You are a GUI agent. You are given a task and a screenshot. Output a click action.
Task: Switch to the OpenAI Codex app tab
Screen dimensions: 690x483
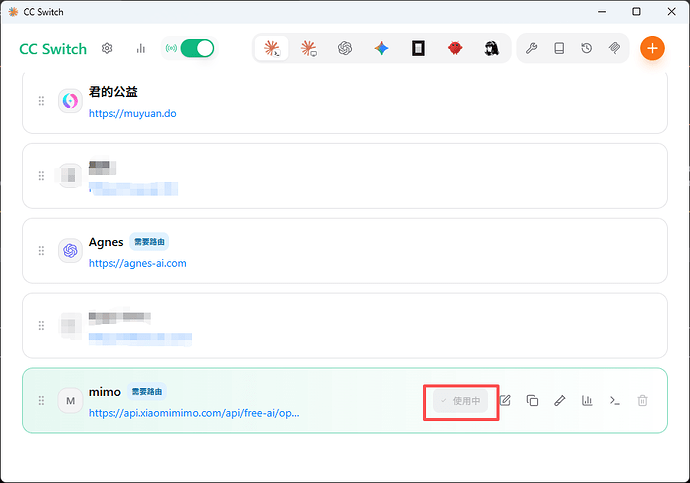(x=345, y=48)
